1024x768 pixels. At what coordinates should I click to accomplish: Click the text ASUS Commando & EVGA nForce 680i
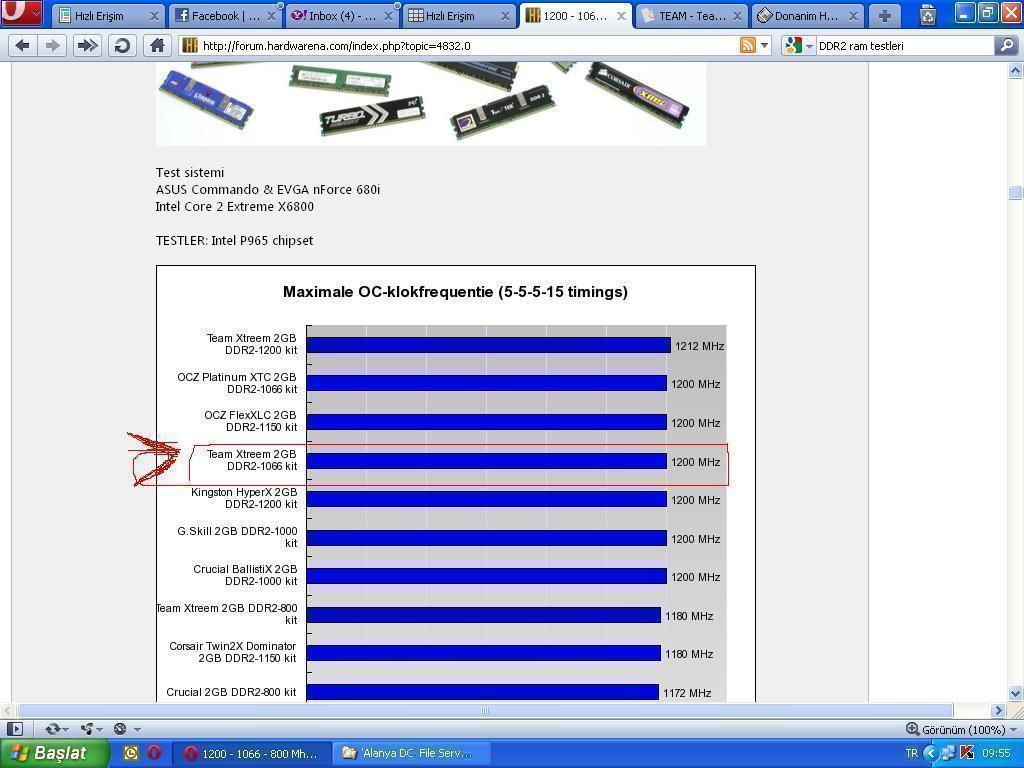pos(268,189)
